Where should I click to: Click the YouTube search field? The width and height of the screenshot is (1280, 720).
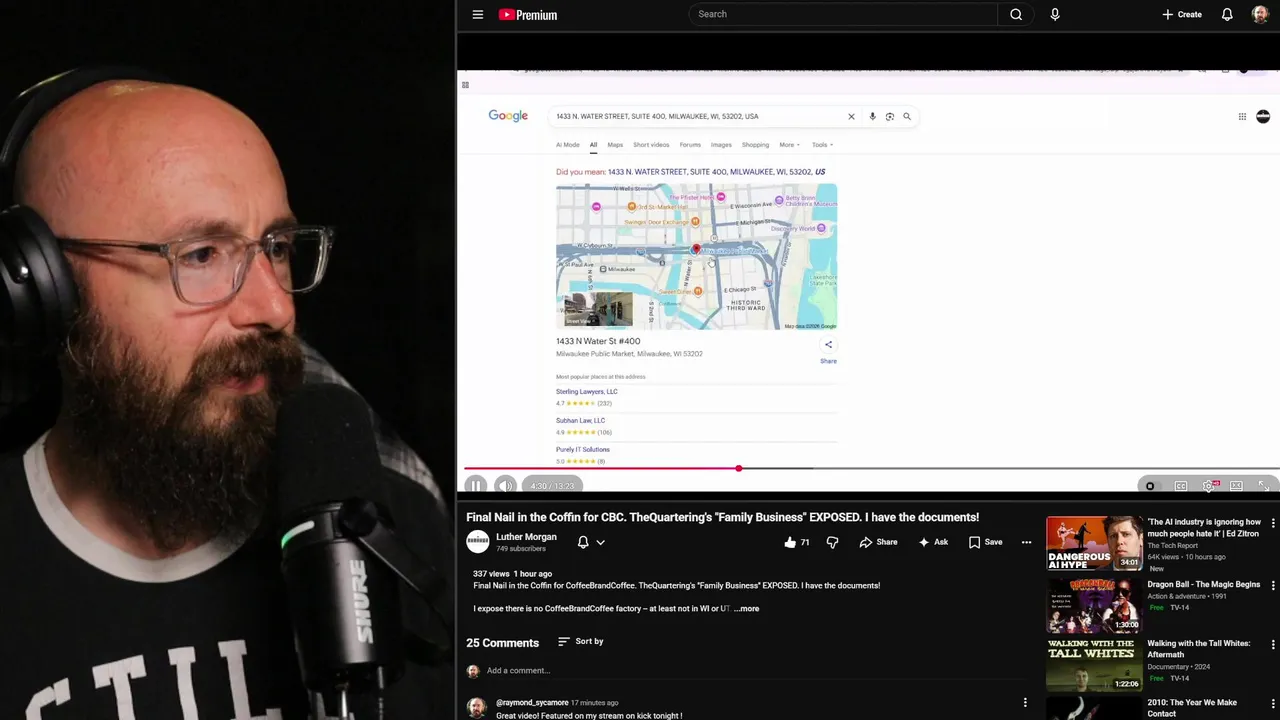coord(842,14)
